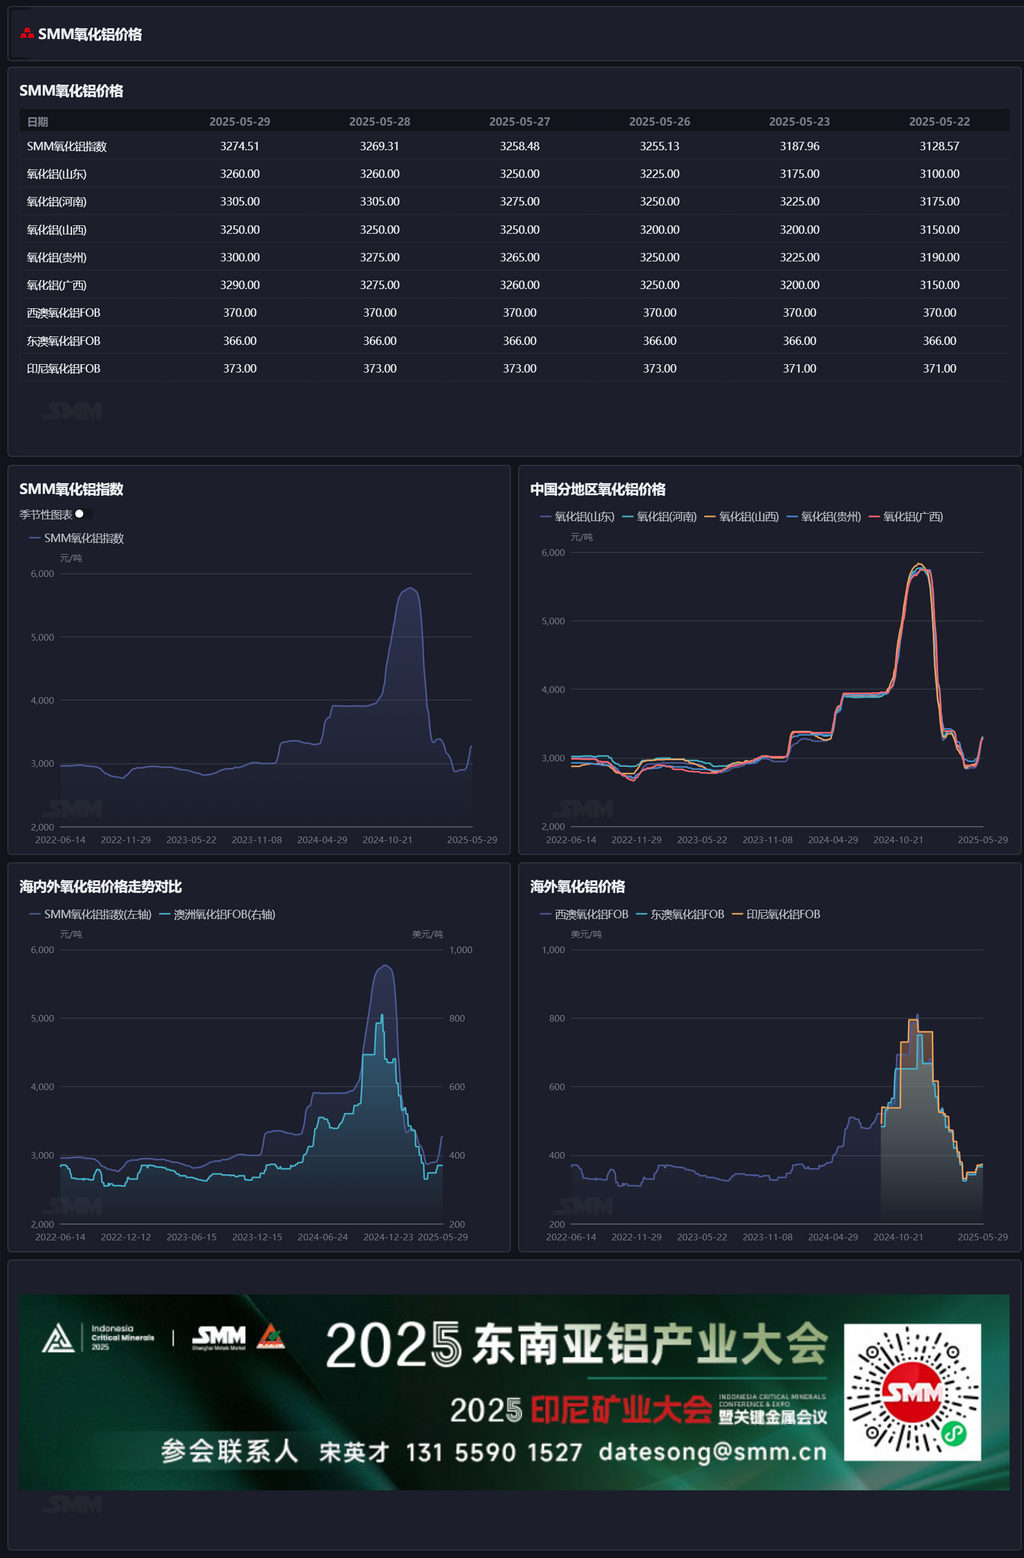The height and width of the screenshot is (1558, 1024).
Task: Toggle the 印尼氧化铝FOB legend series
Action: pyautogui.click(x=776, y=914)
